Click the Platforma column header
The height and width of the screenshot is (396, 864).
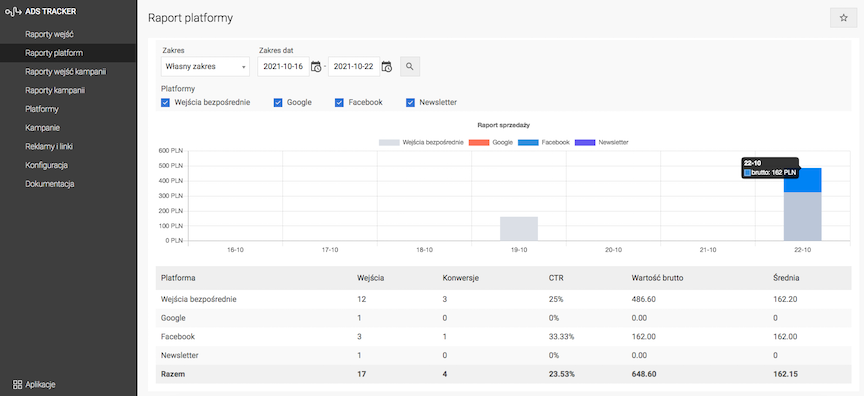click(178, 278)
